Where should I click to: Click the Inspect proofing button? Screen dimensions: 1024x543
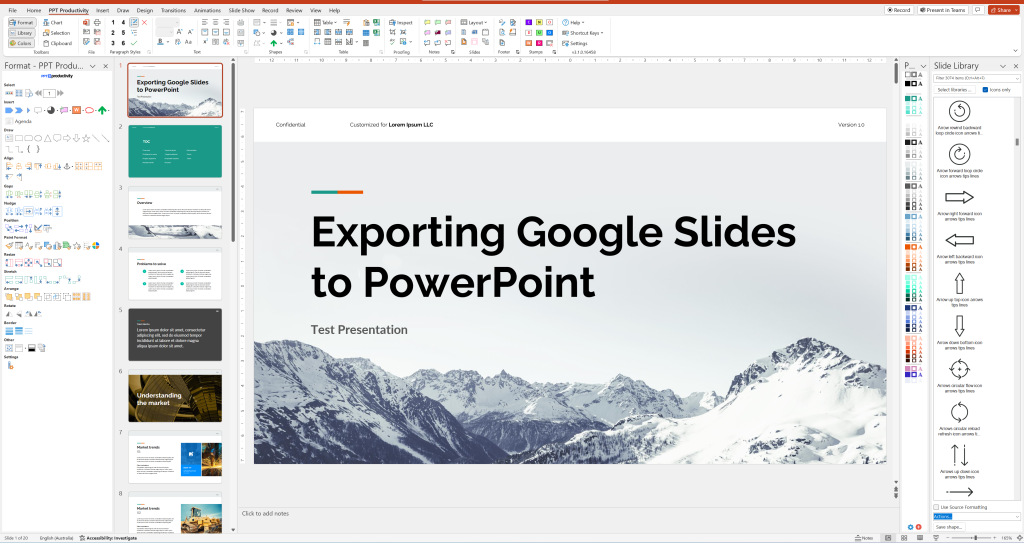pos(401,22)
